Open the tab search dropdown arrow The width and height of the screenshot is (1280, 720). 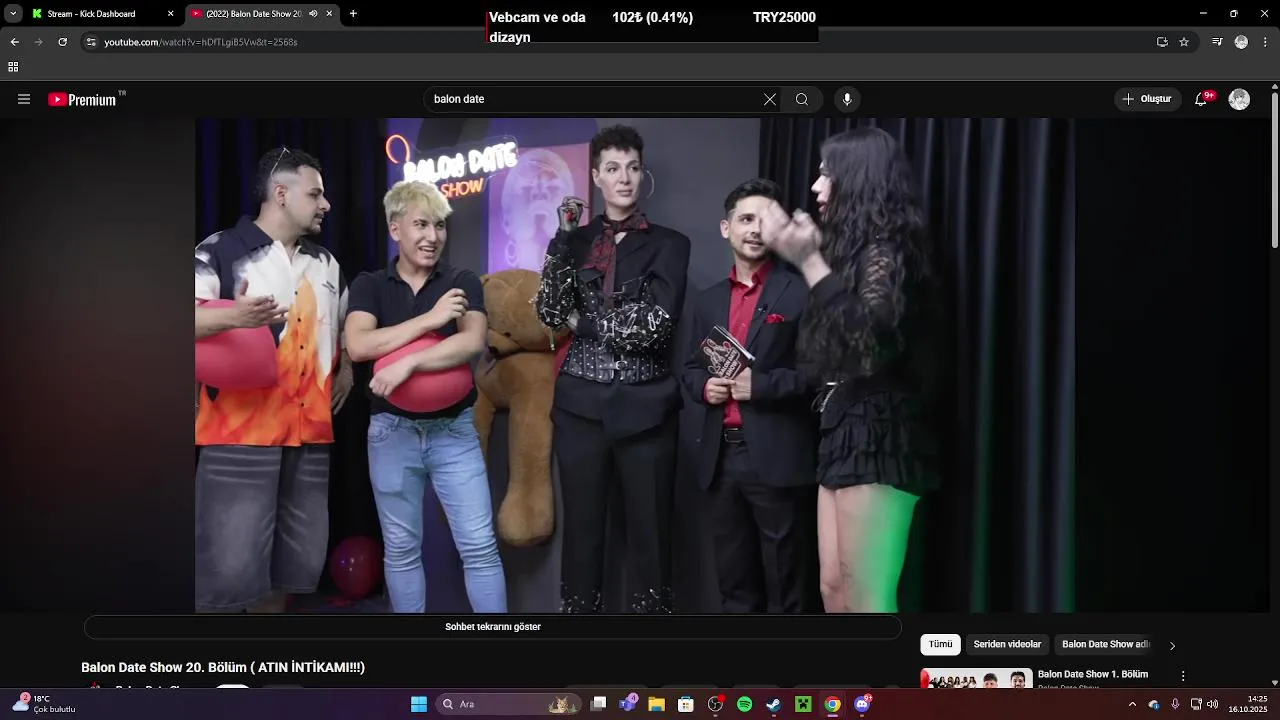pos(13,14)
